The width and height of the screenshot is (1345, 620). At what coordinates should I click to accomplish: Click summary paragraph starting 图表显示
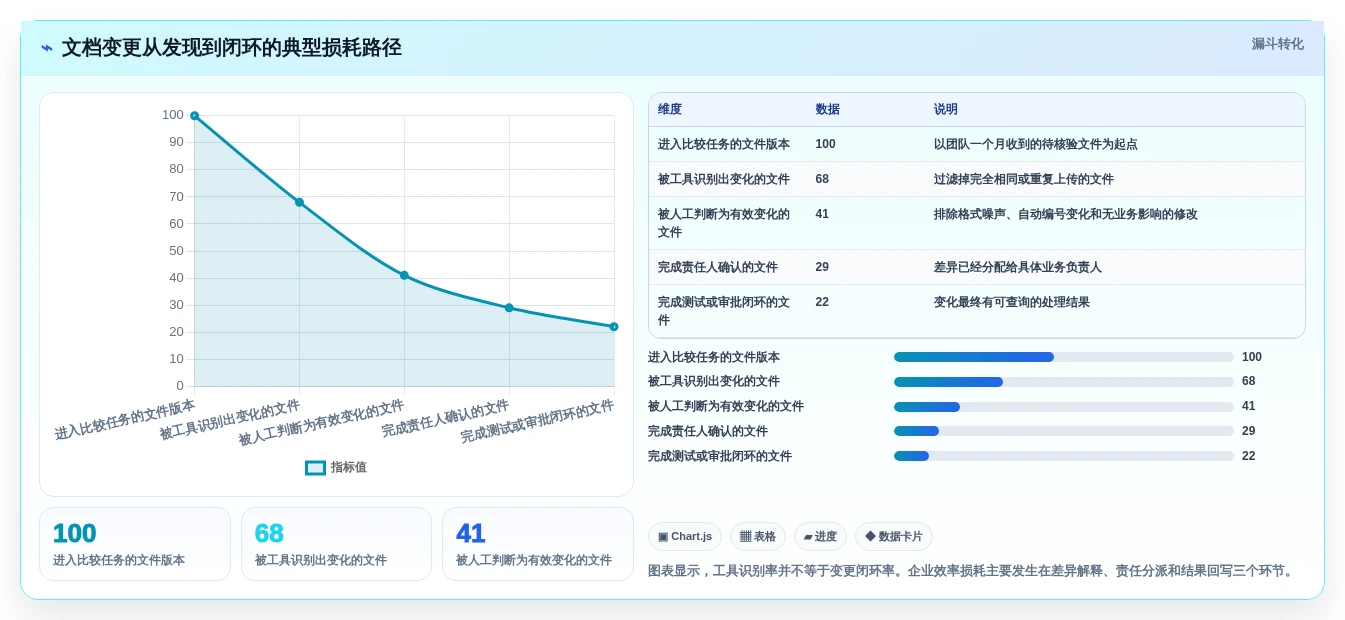[972, 571]
